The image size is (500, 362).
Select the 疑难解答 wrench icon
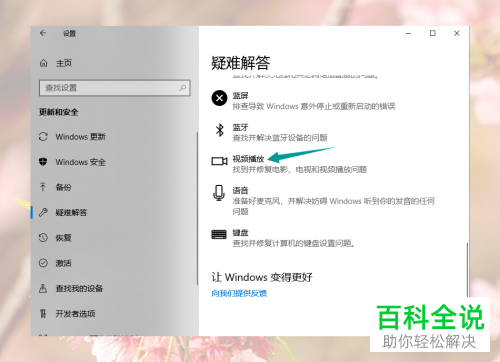coord(43,212)
